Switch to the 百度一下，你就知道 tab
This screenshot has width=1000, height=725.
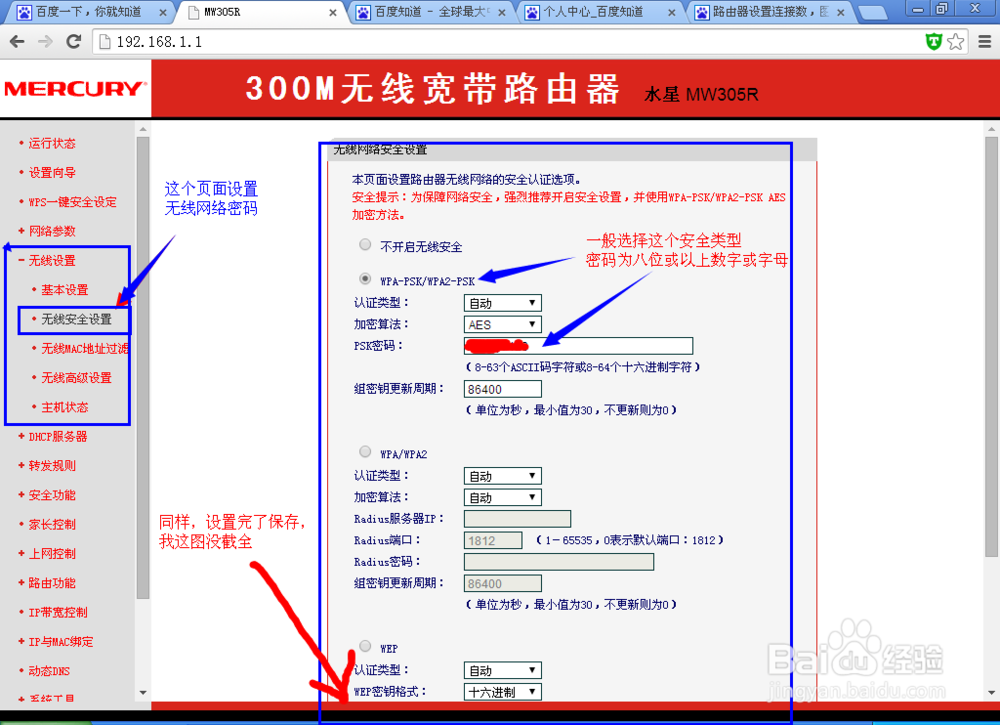pos(88,12)
